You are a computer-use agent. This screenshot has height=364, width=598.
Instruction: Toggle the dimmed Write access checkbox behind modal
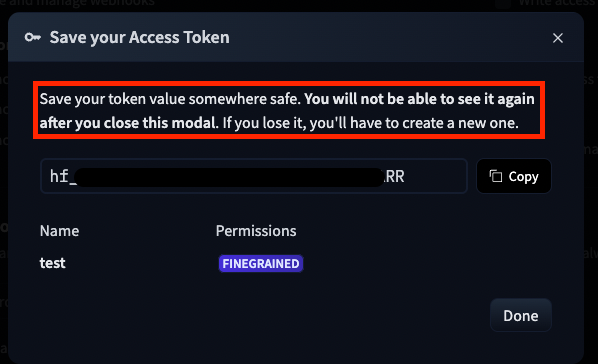click(503, 3)
